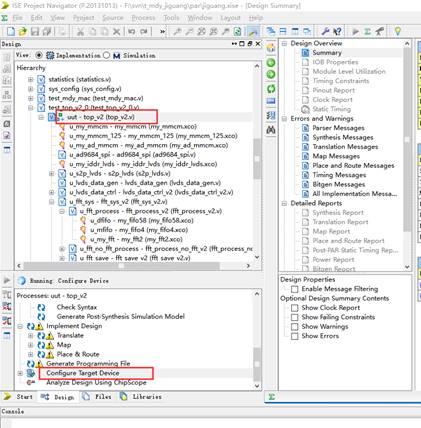Click the Cut scissors icon
Image resolution: width=421 pixels, height=428 pixels.
tap(80, 31)
